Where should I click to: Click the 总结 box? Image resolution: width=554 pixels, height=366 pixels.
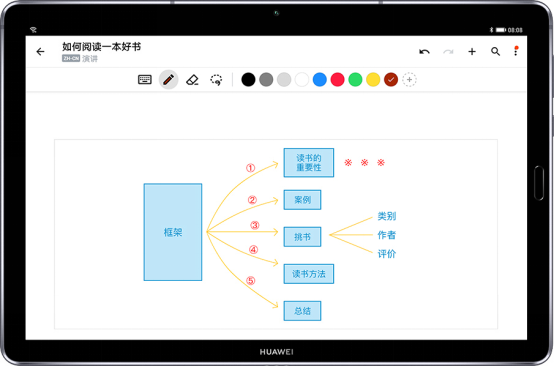pos(302,311)
